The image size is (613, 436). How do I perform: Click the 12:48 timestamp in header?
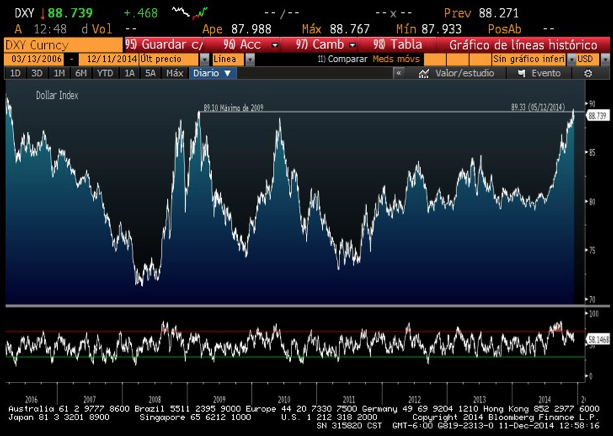click(x=50, y=29)
